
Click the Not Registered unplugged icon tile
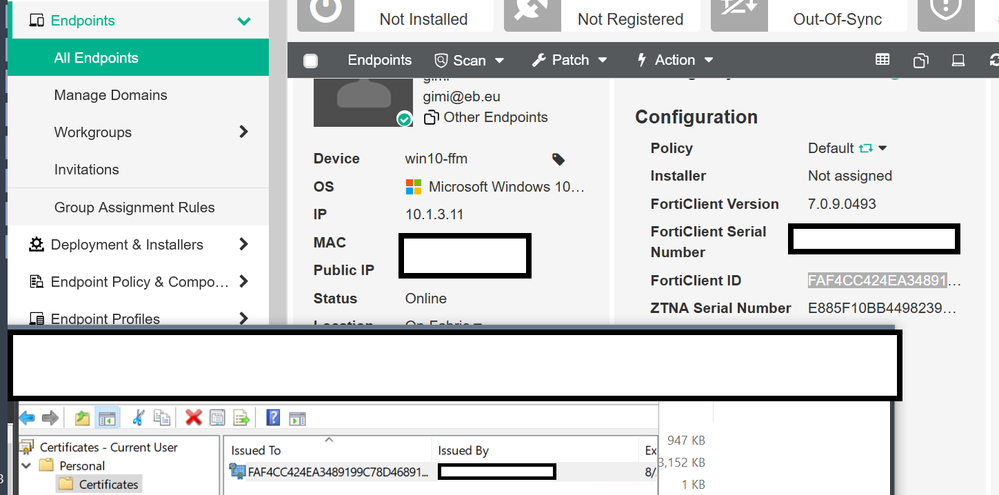point(533,13)
